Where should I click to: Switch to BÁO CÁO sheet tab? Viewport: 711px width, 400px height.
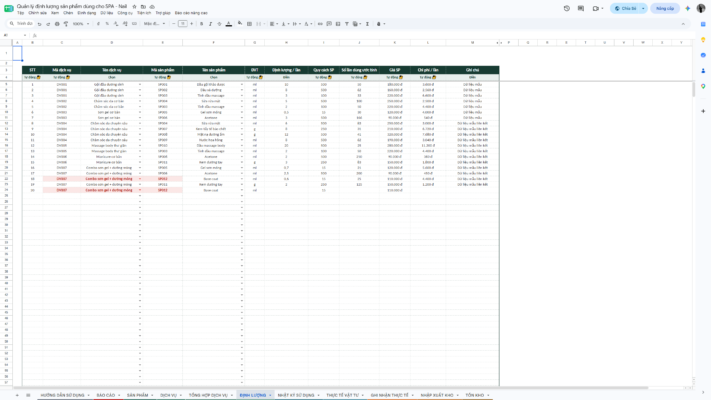[106, 395]
